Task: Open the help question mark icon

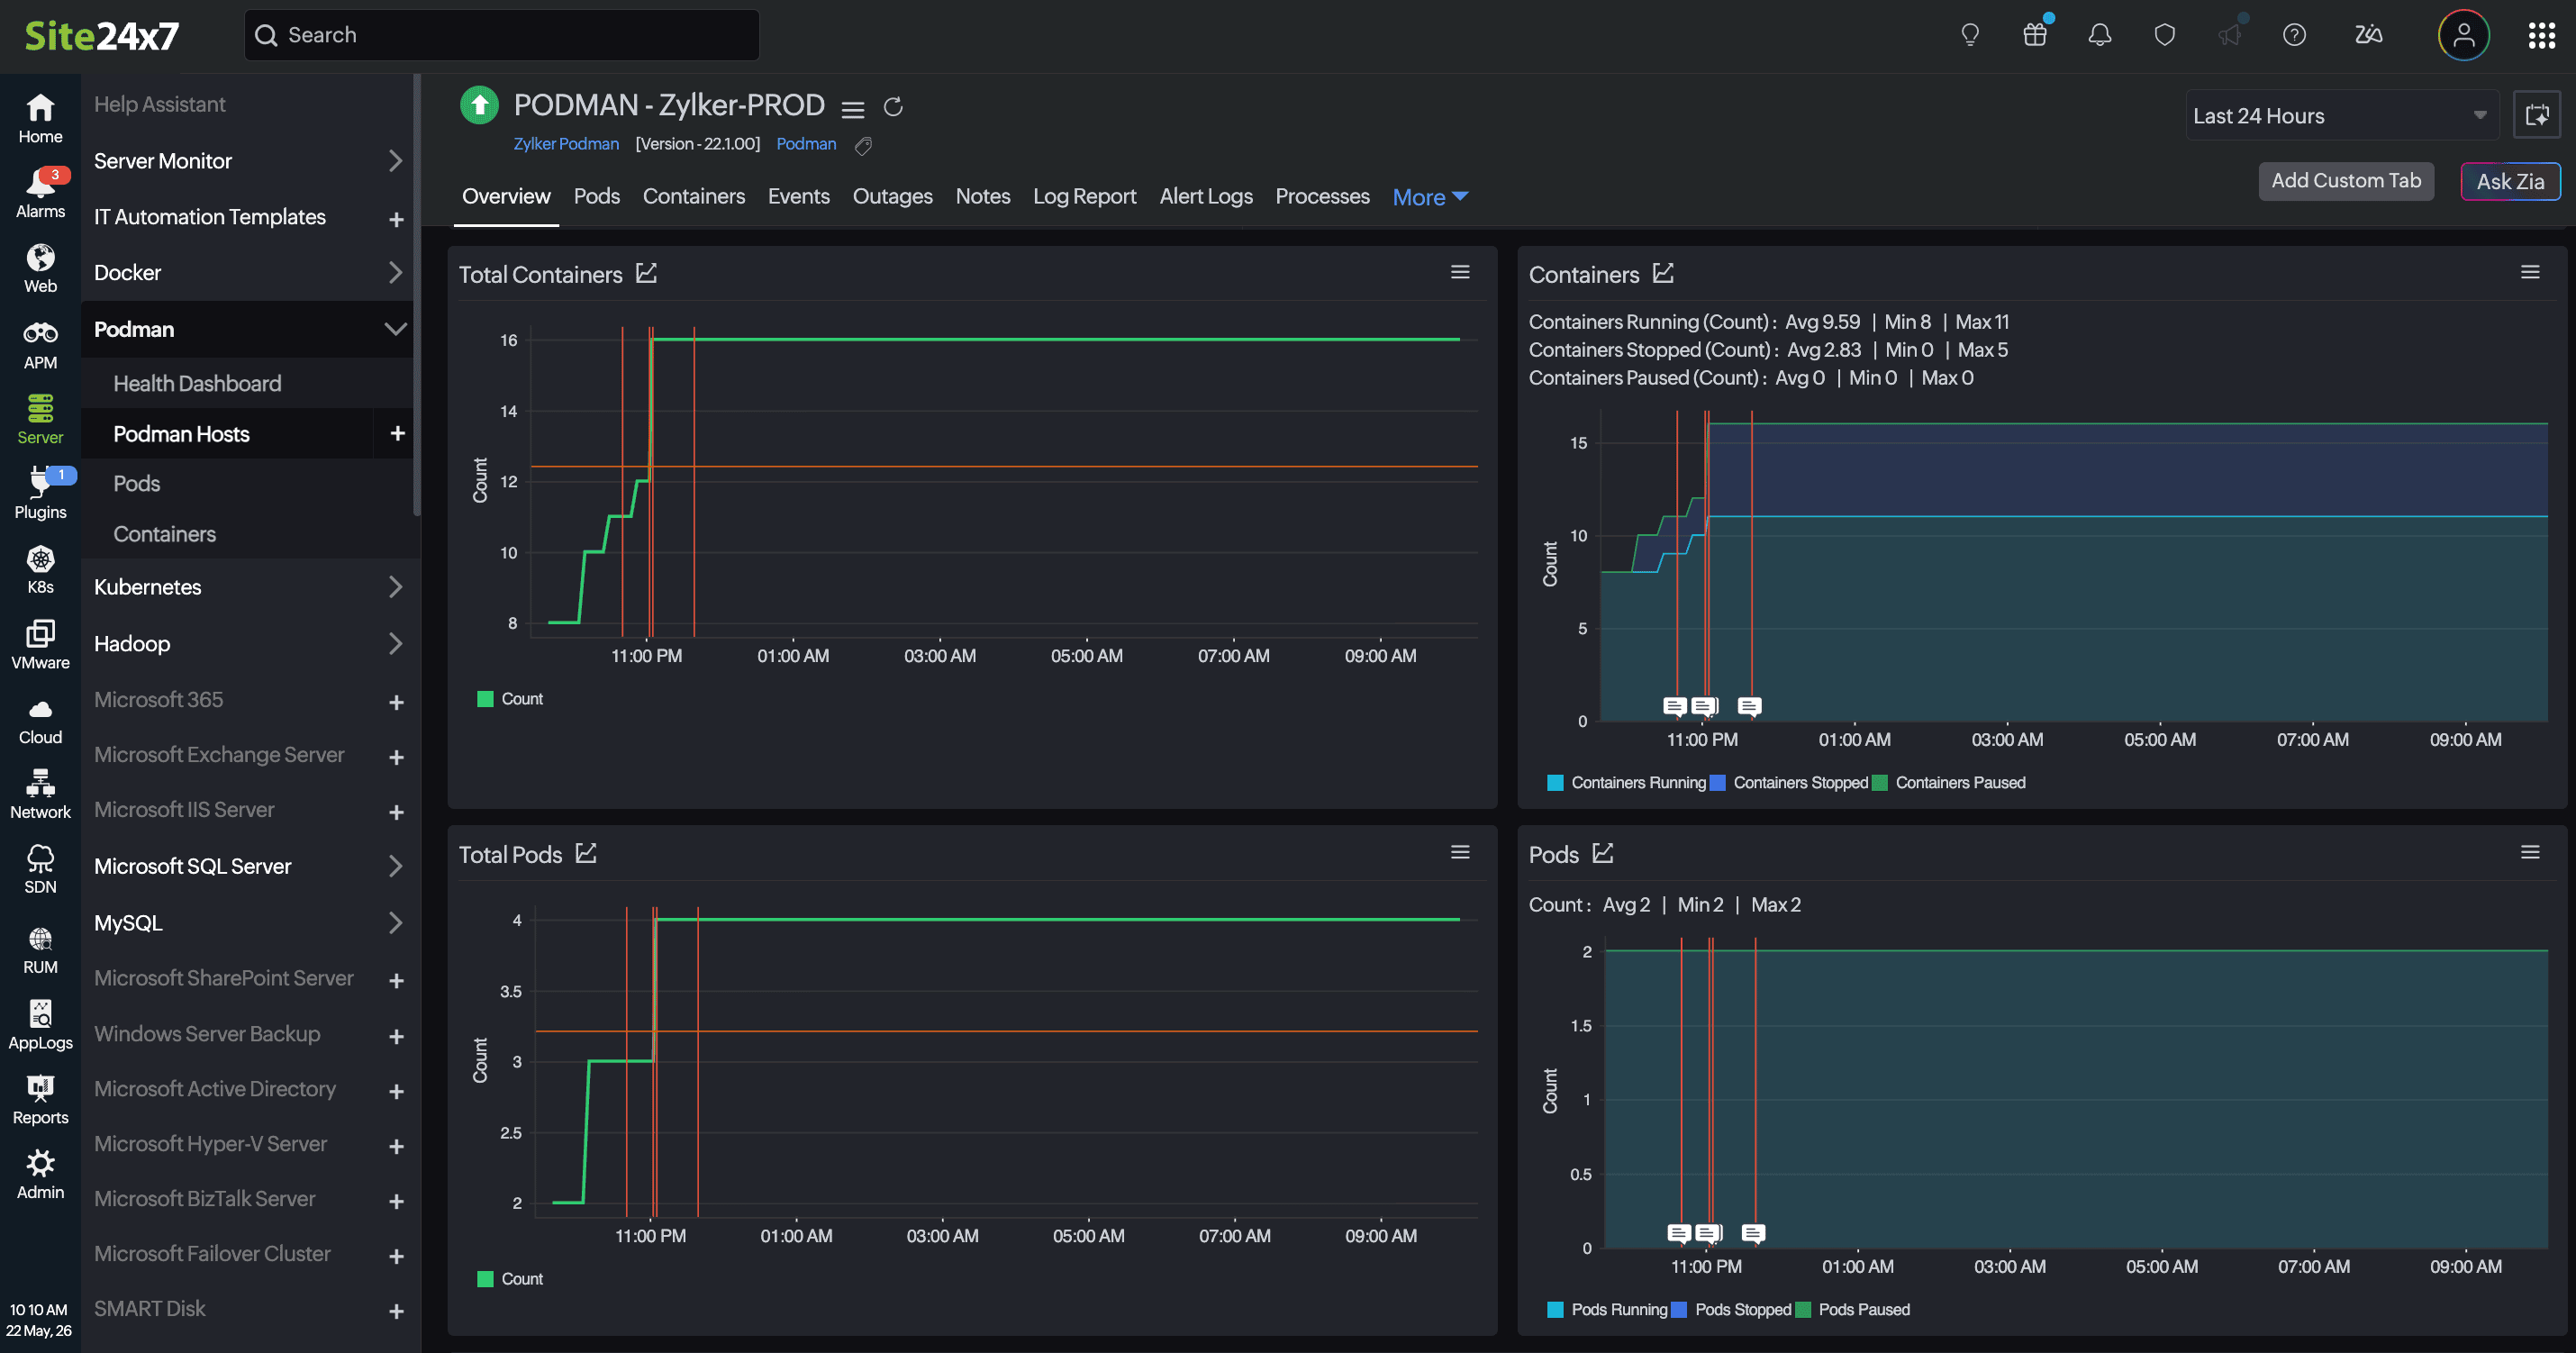Action: (x=2295, y=35)
